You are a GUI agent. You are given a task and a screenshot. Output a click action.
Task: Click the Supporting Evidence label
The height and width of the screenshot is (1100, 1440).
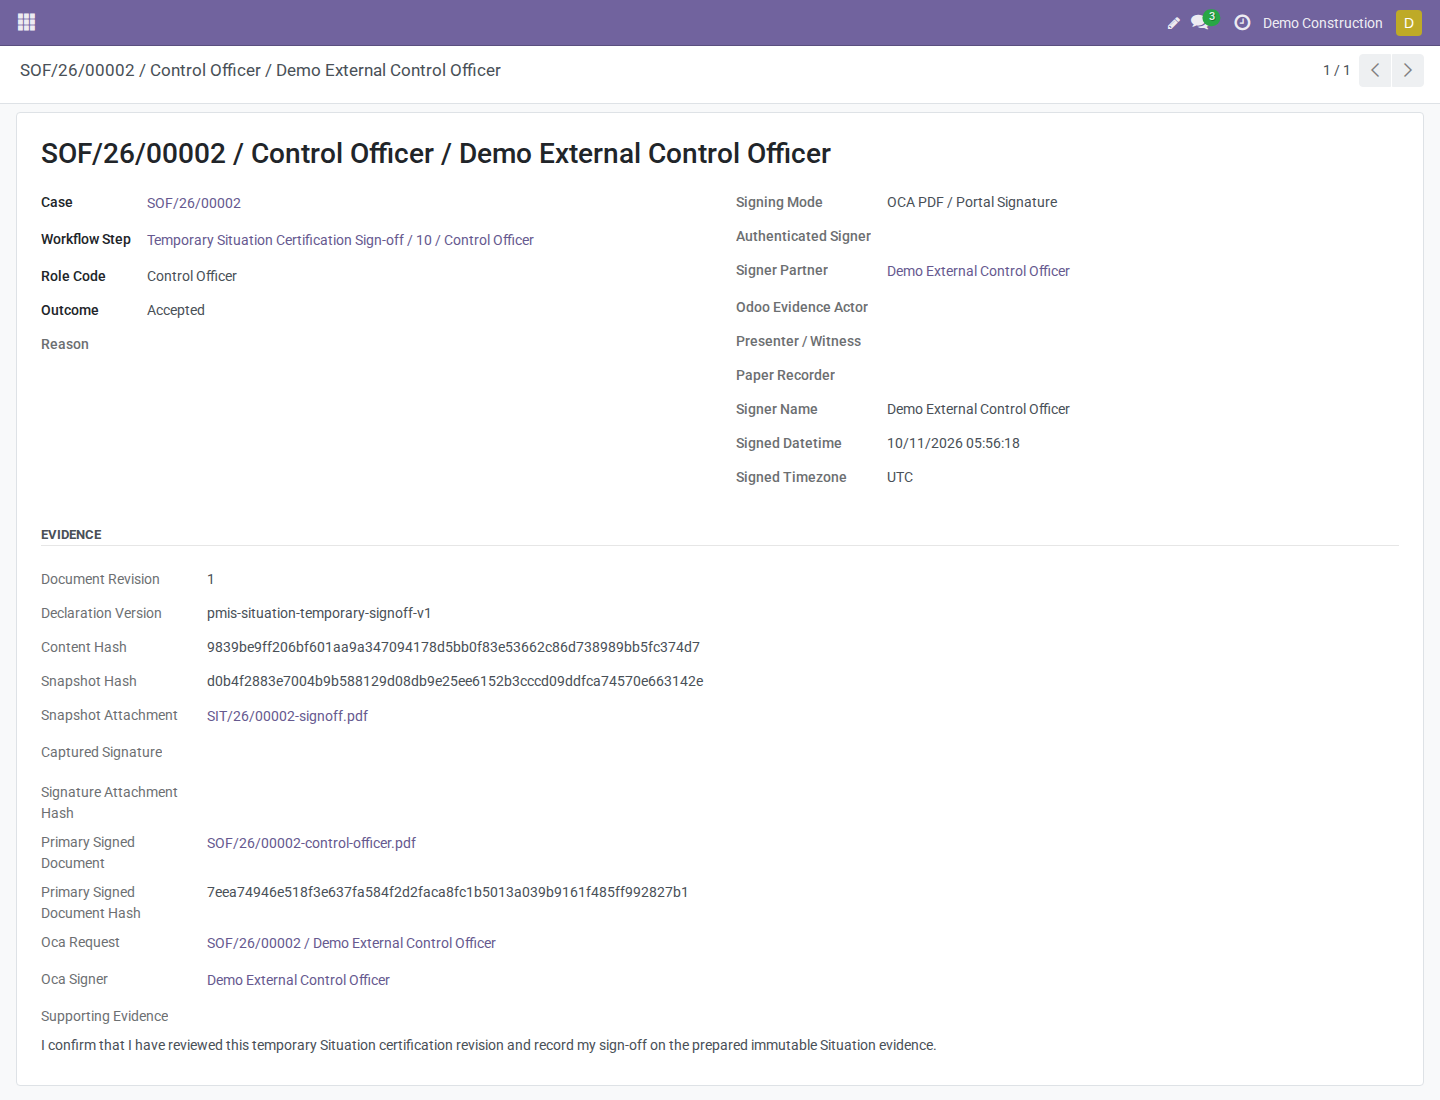point(104,1016)
